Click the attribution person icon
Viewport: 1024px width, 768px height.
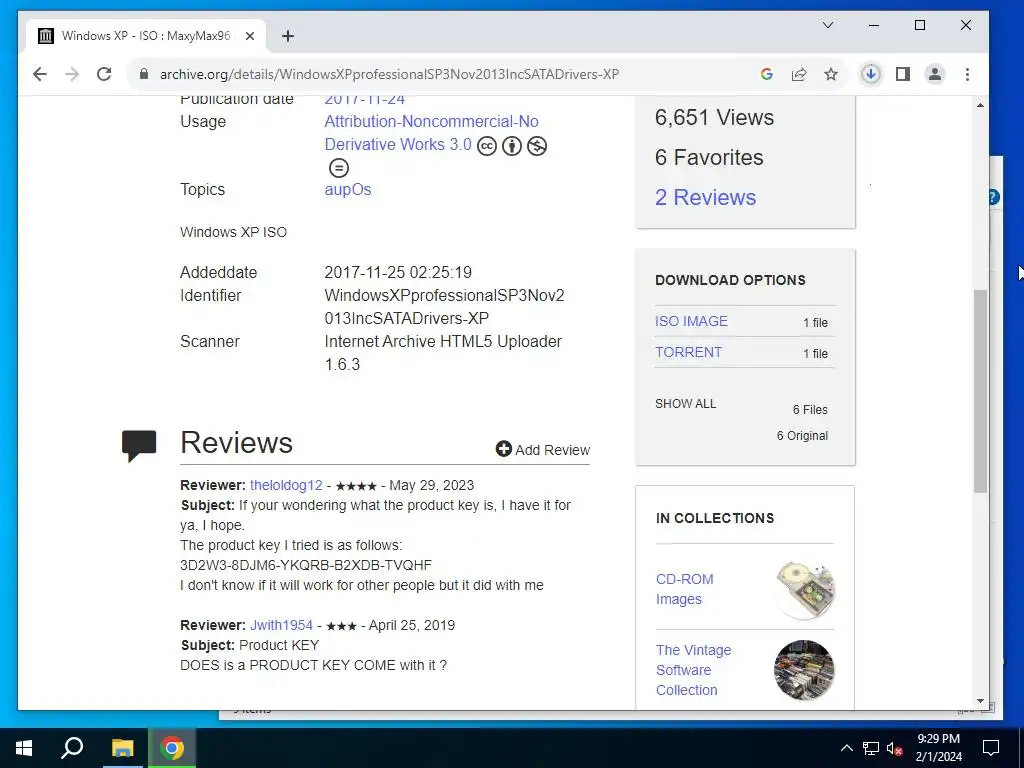coord(512,146)
